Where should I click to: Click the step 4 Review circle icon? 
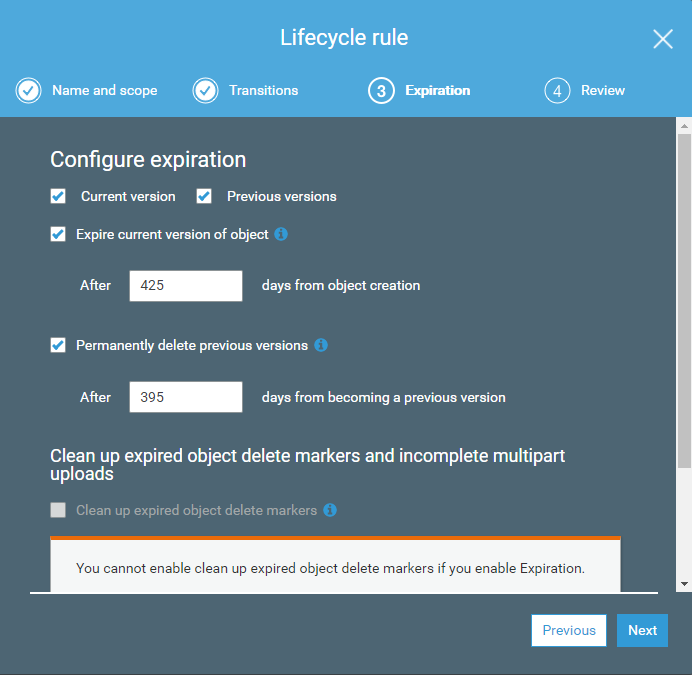click(557, 91)
